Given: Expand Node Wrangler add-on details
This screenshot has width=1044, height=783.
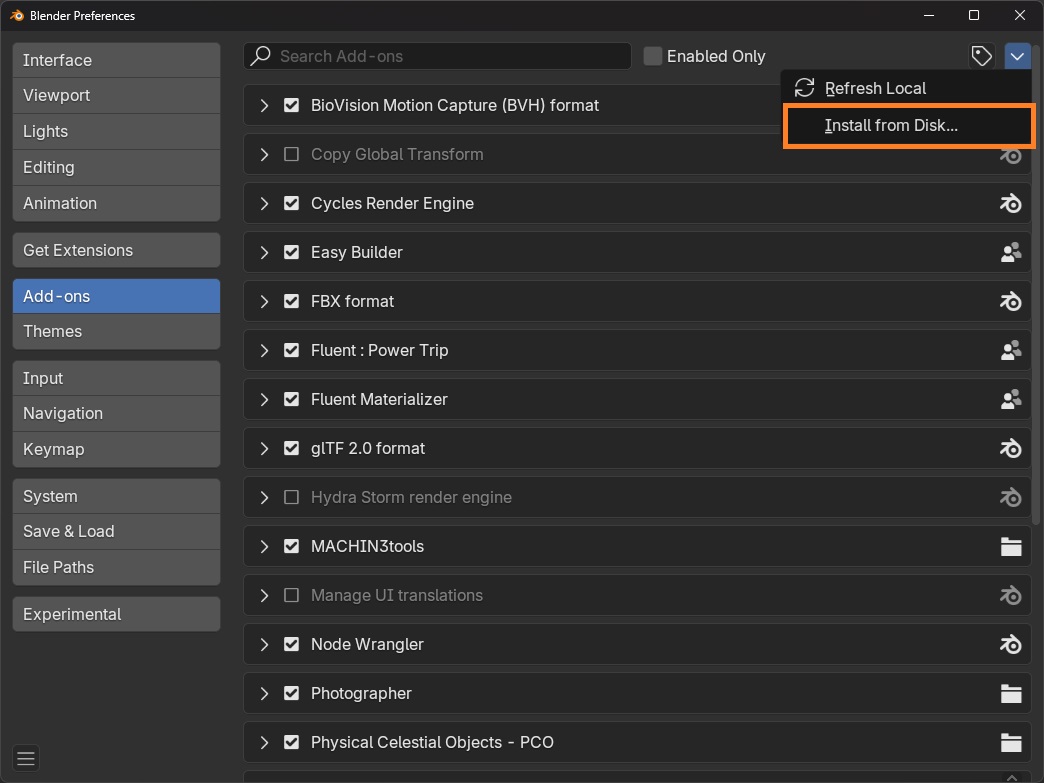Looking at the screenshot, I should tap(264, 645).
